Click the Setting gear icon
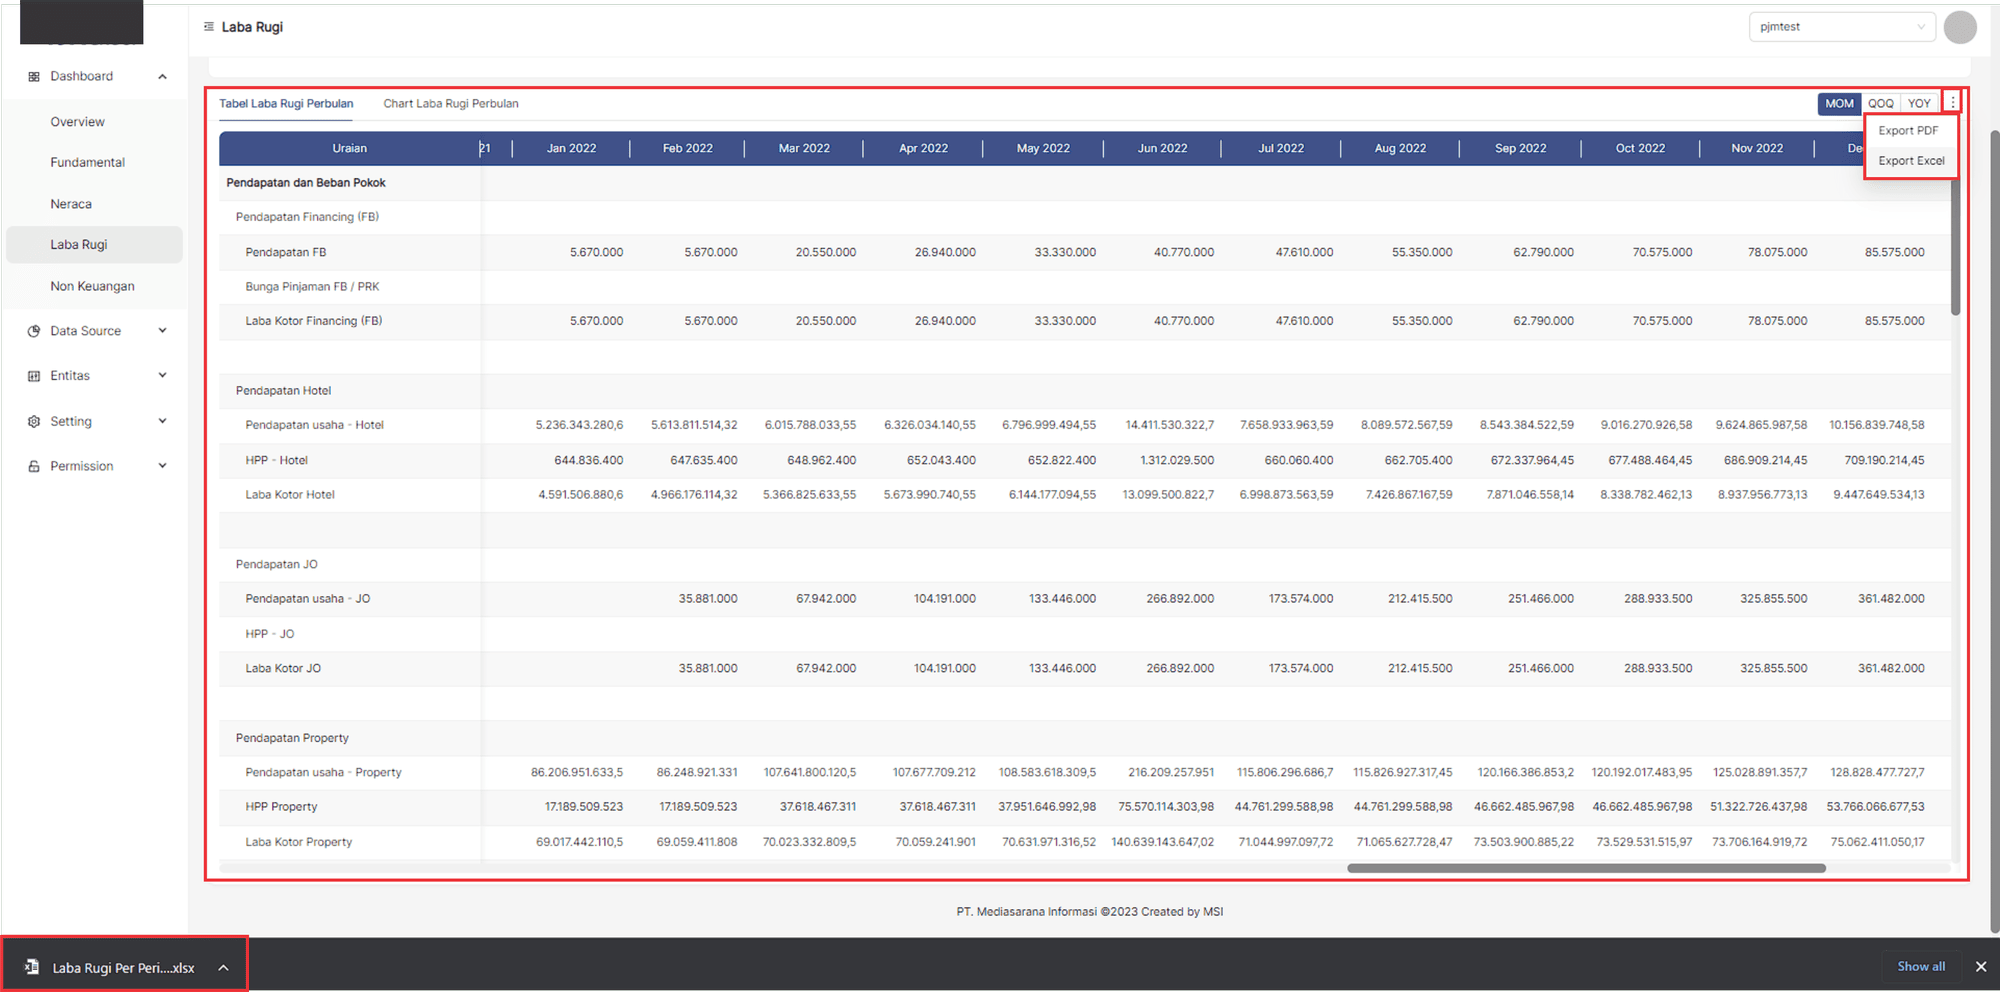2000x992 pixels. [x=34, y=422]
